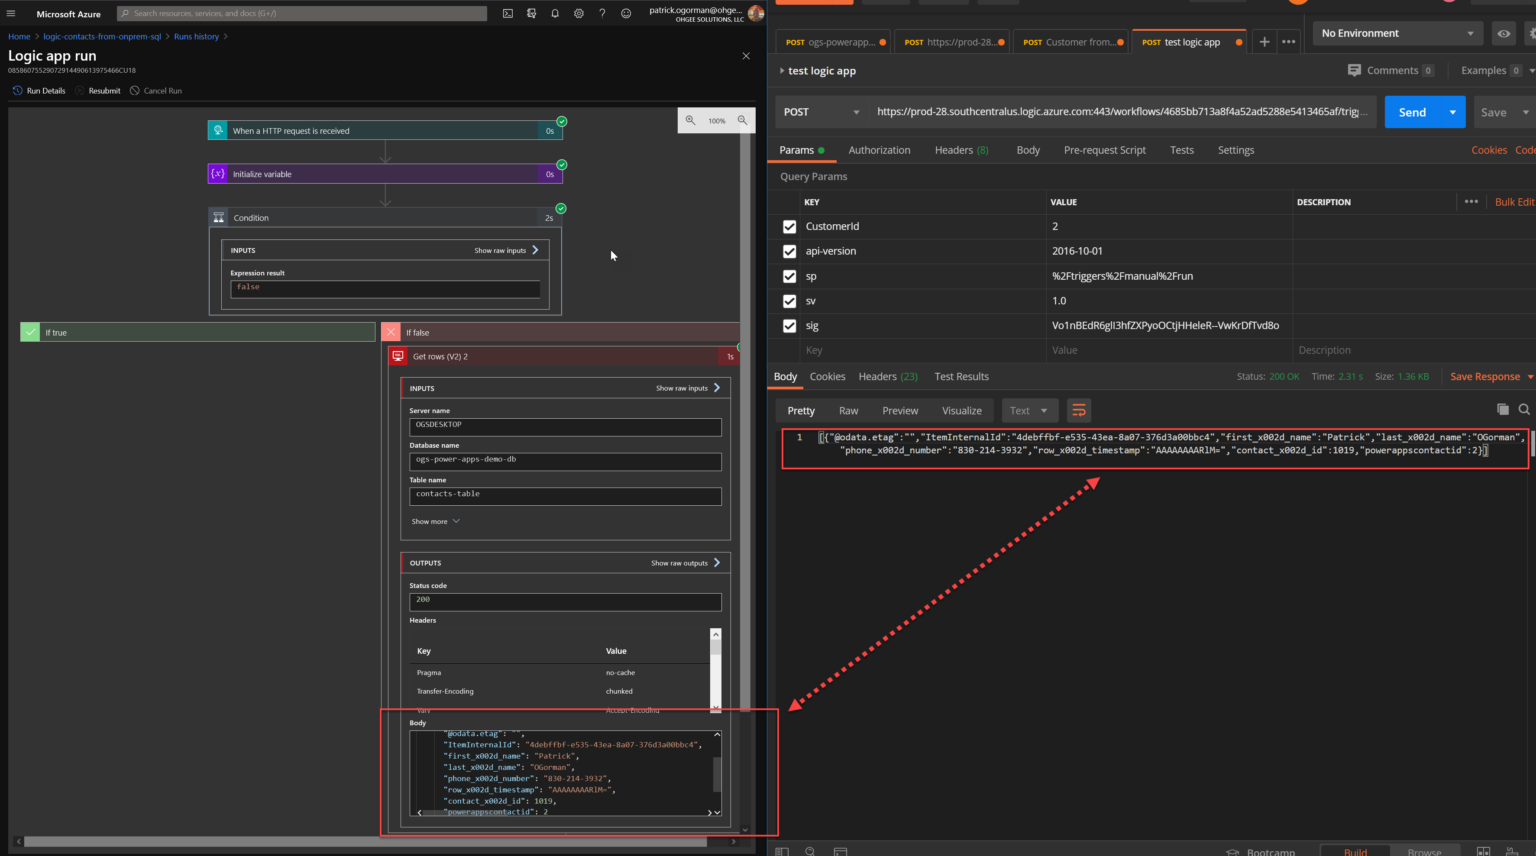Open the Pre-request Script tab
This screenshot has width=1536, height=856.
(1104, 150)
